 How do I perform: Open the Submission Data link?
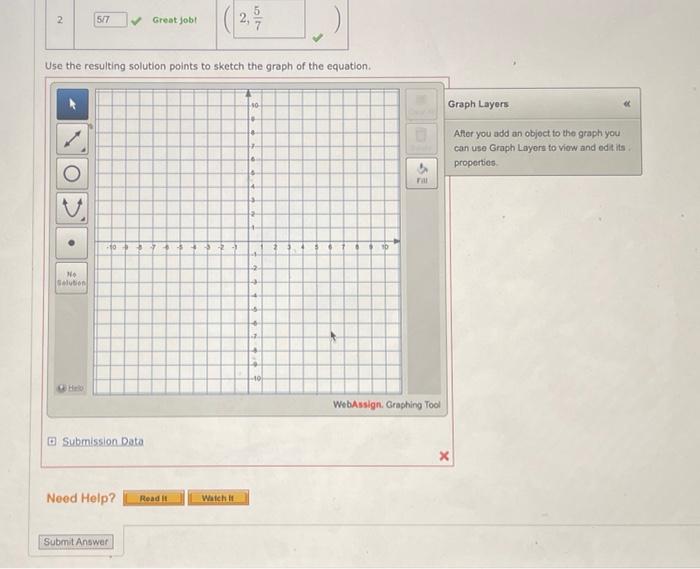point(103,441)
